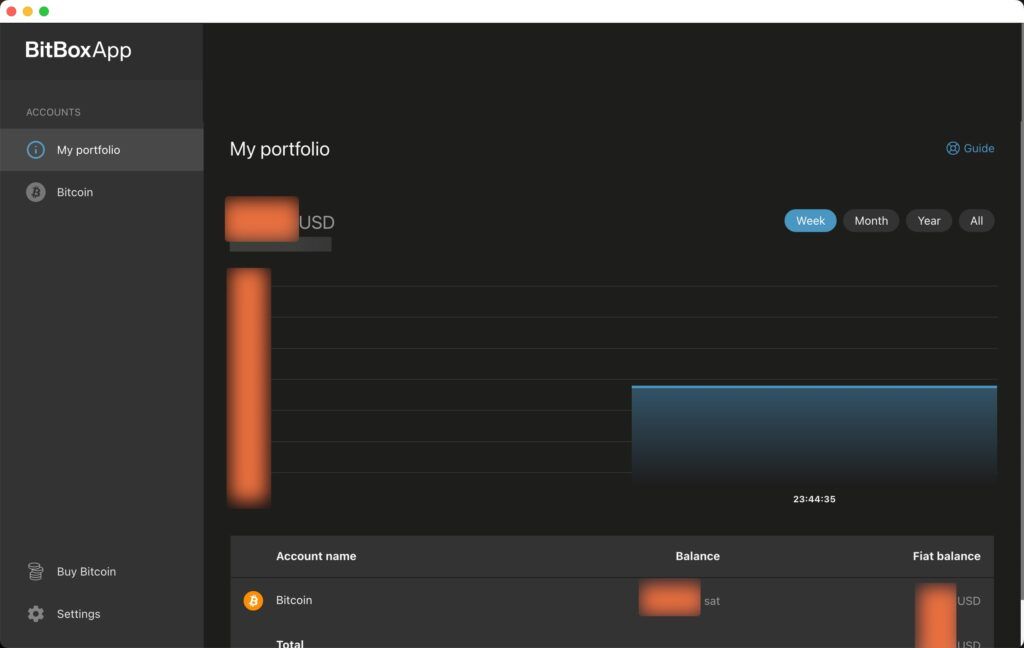Screen dimensions: 1024x648
Task: Click the Bitcoin account name in table
Action: [294, 600]
